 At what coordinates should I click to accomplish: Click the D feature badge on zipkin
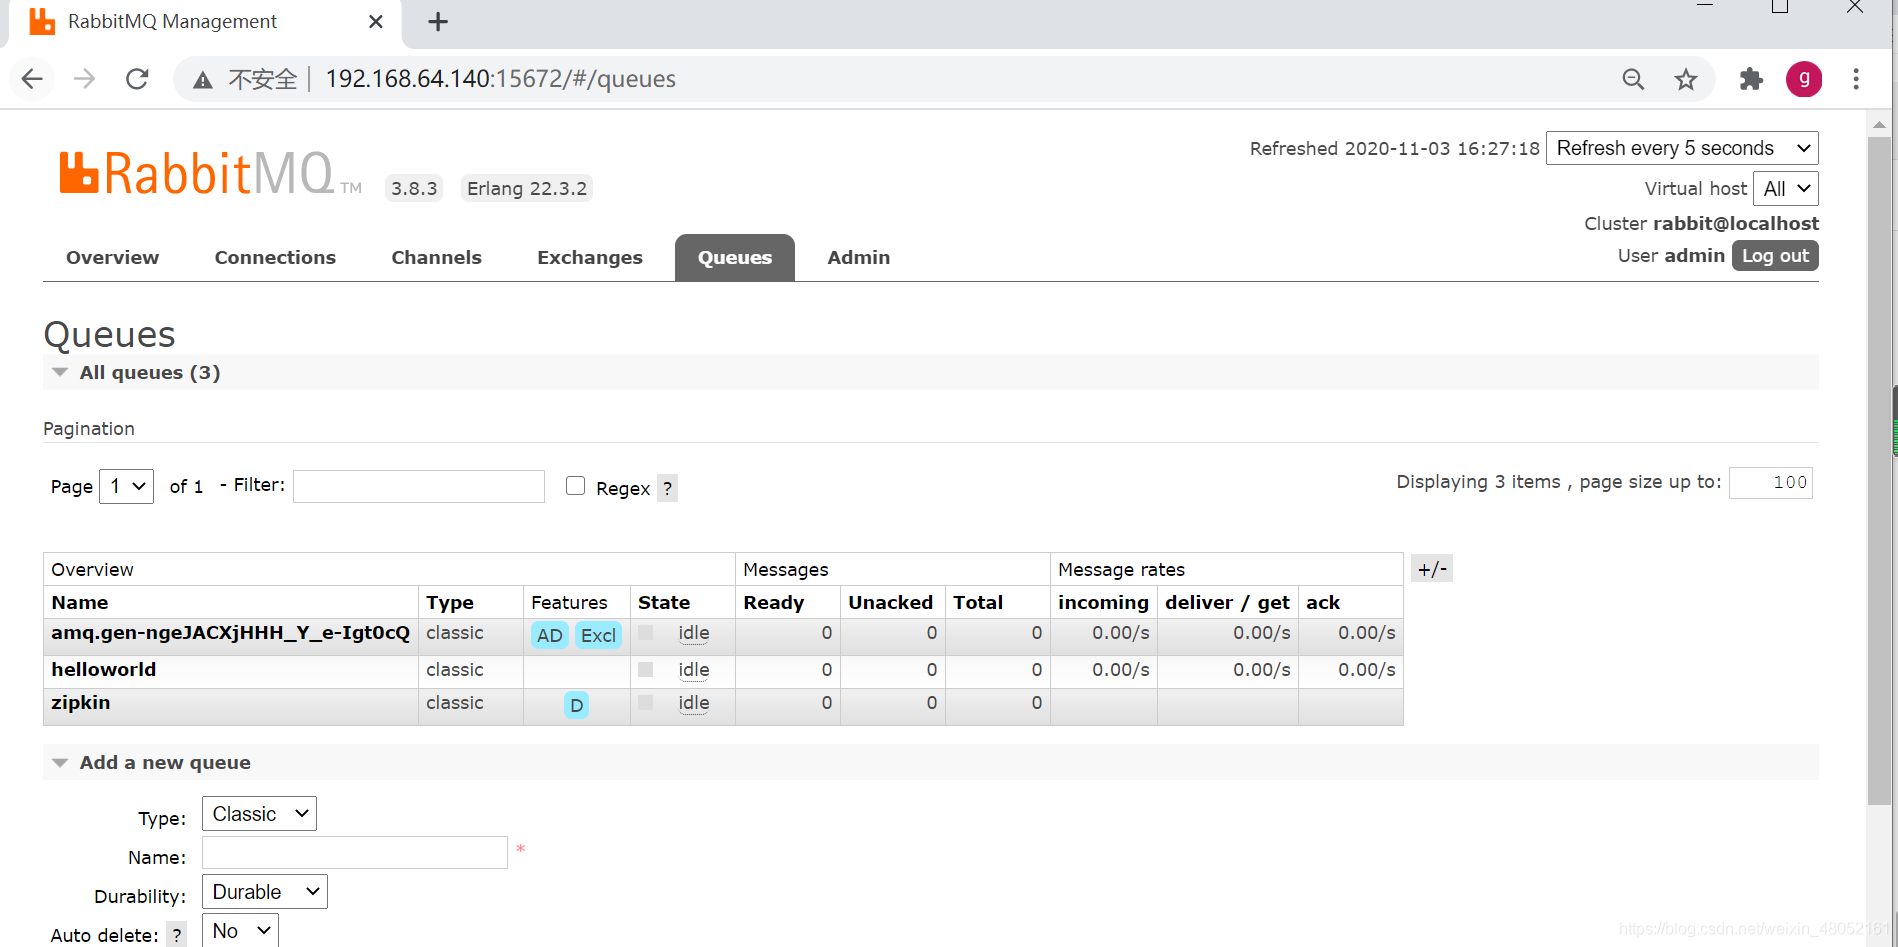[x=576, y=705]
